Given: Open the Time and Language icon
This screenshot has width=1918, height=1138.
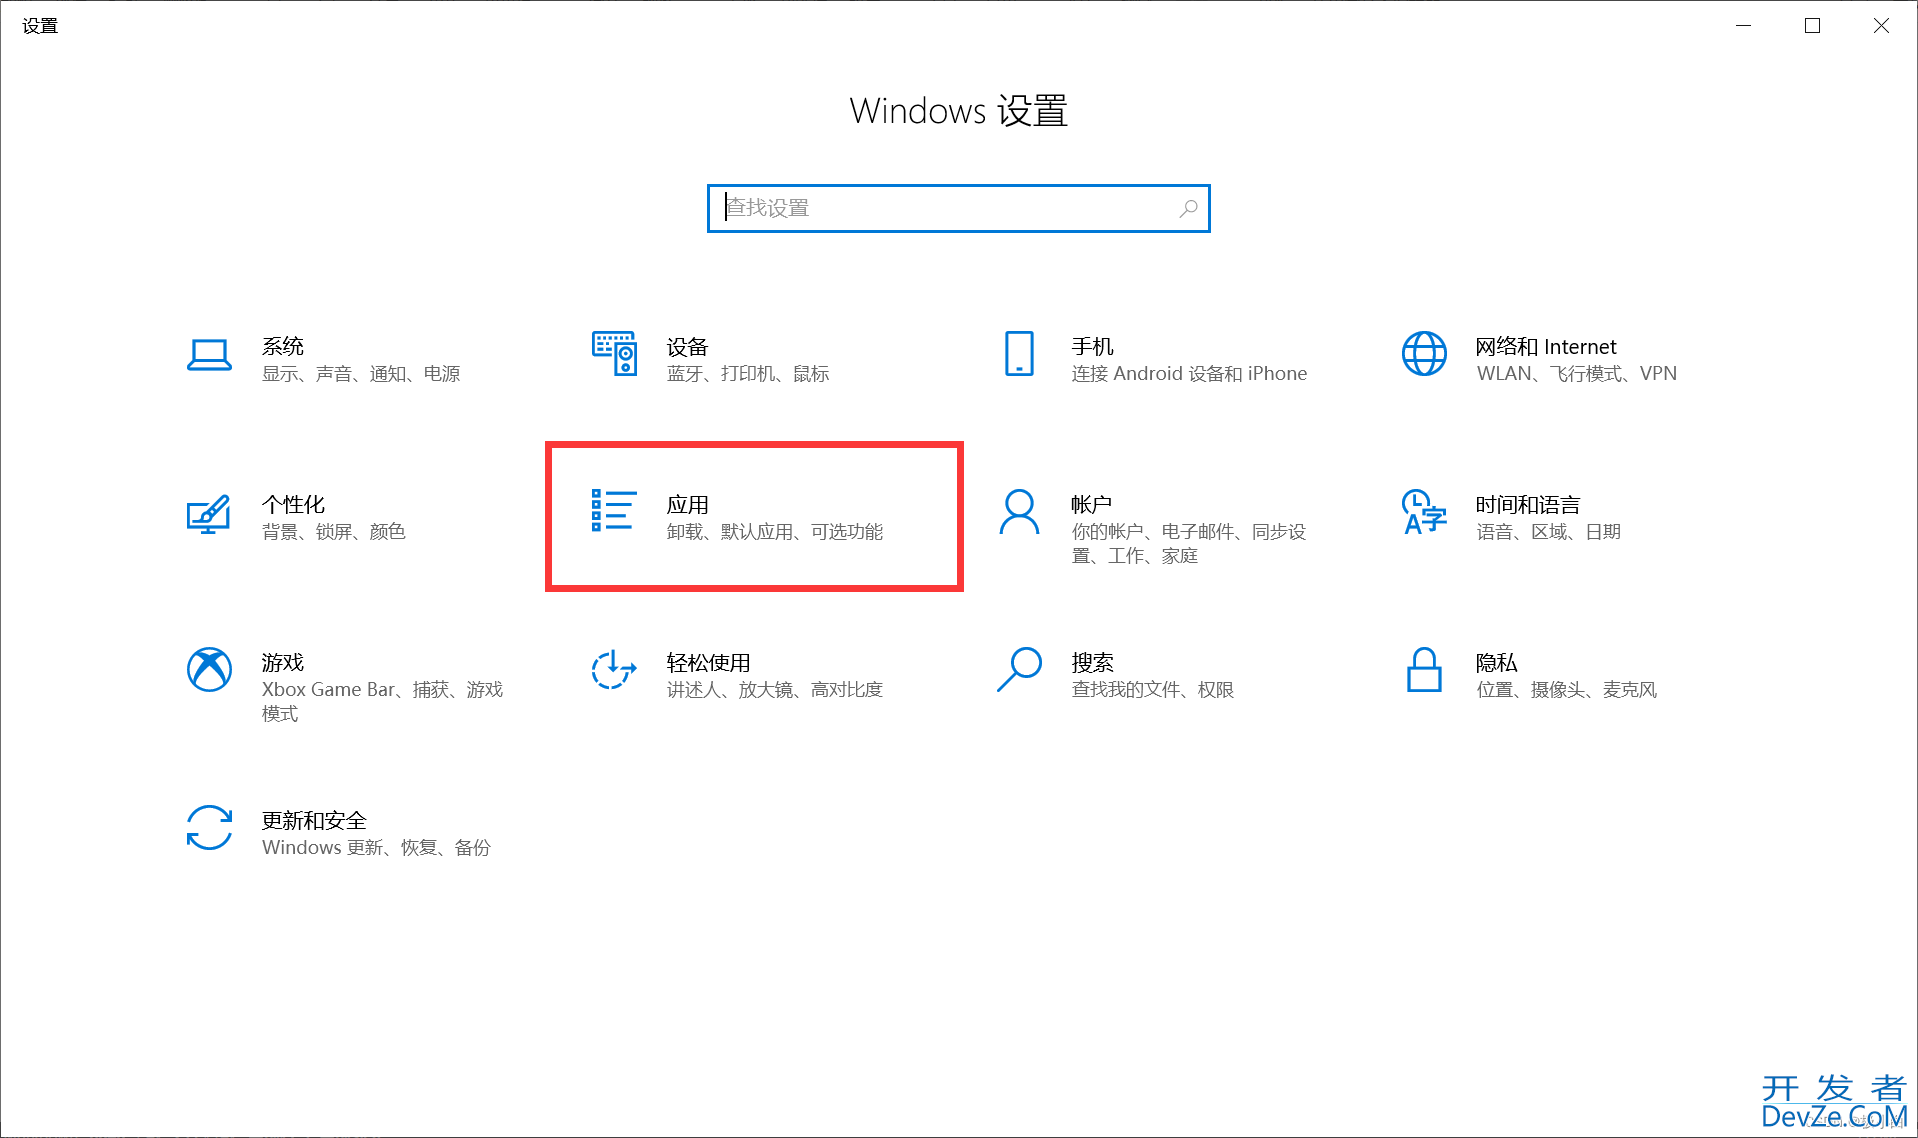Looking at the screenshot, I should pos(1424,512).
